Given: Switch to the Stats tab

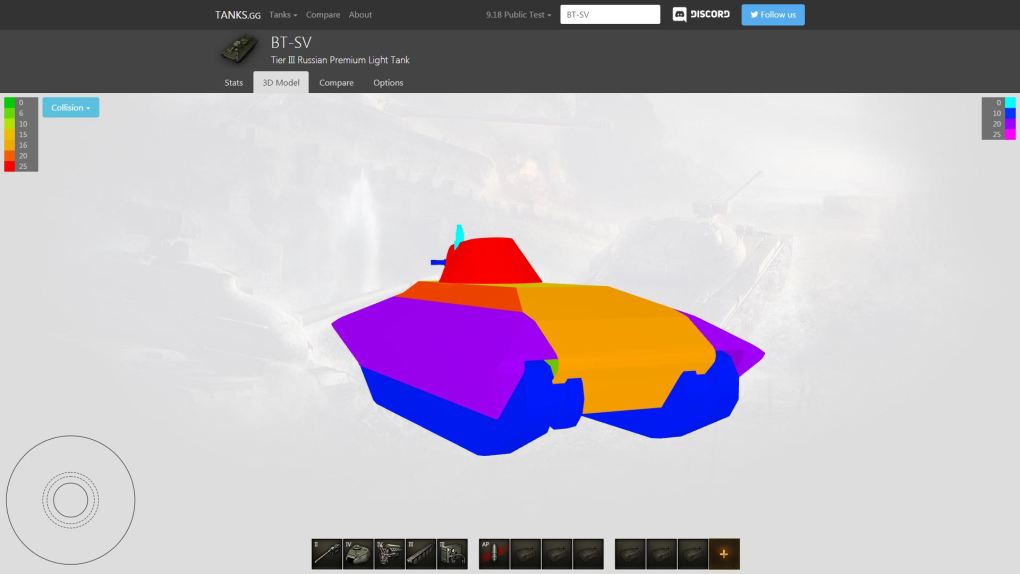Looking at the screenshot, I should pyautogui.click(x=234, y=83).
